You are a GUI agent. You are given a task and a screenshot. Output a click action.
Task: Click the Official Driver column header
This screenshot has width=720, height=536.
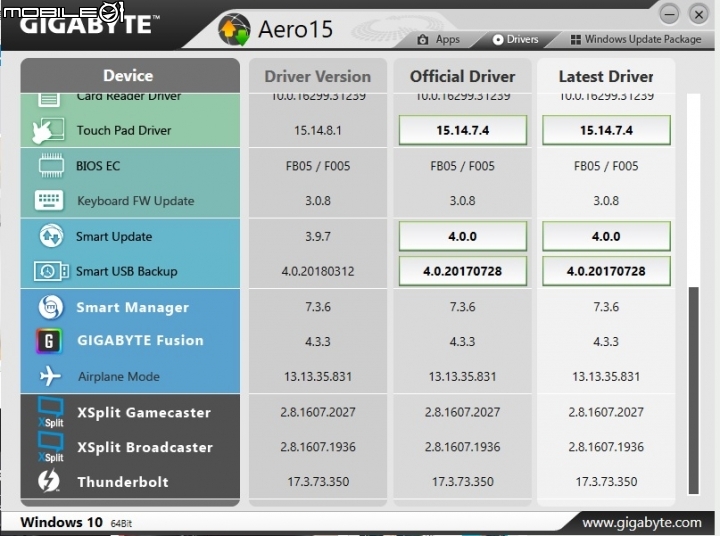point(462,76)
